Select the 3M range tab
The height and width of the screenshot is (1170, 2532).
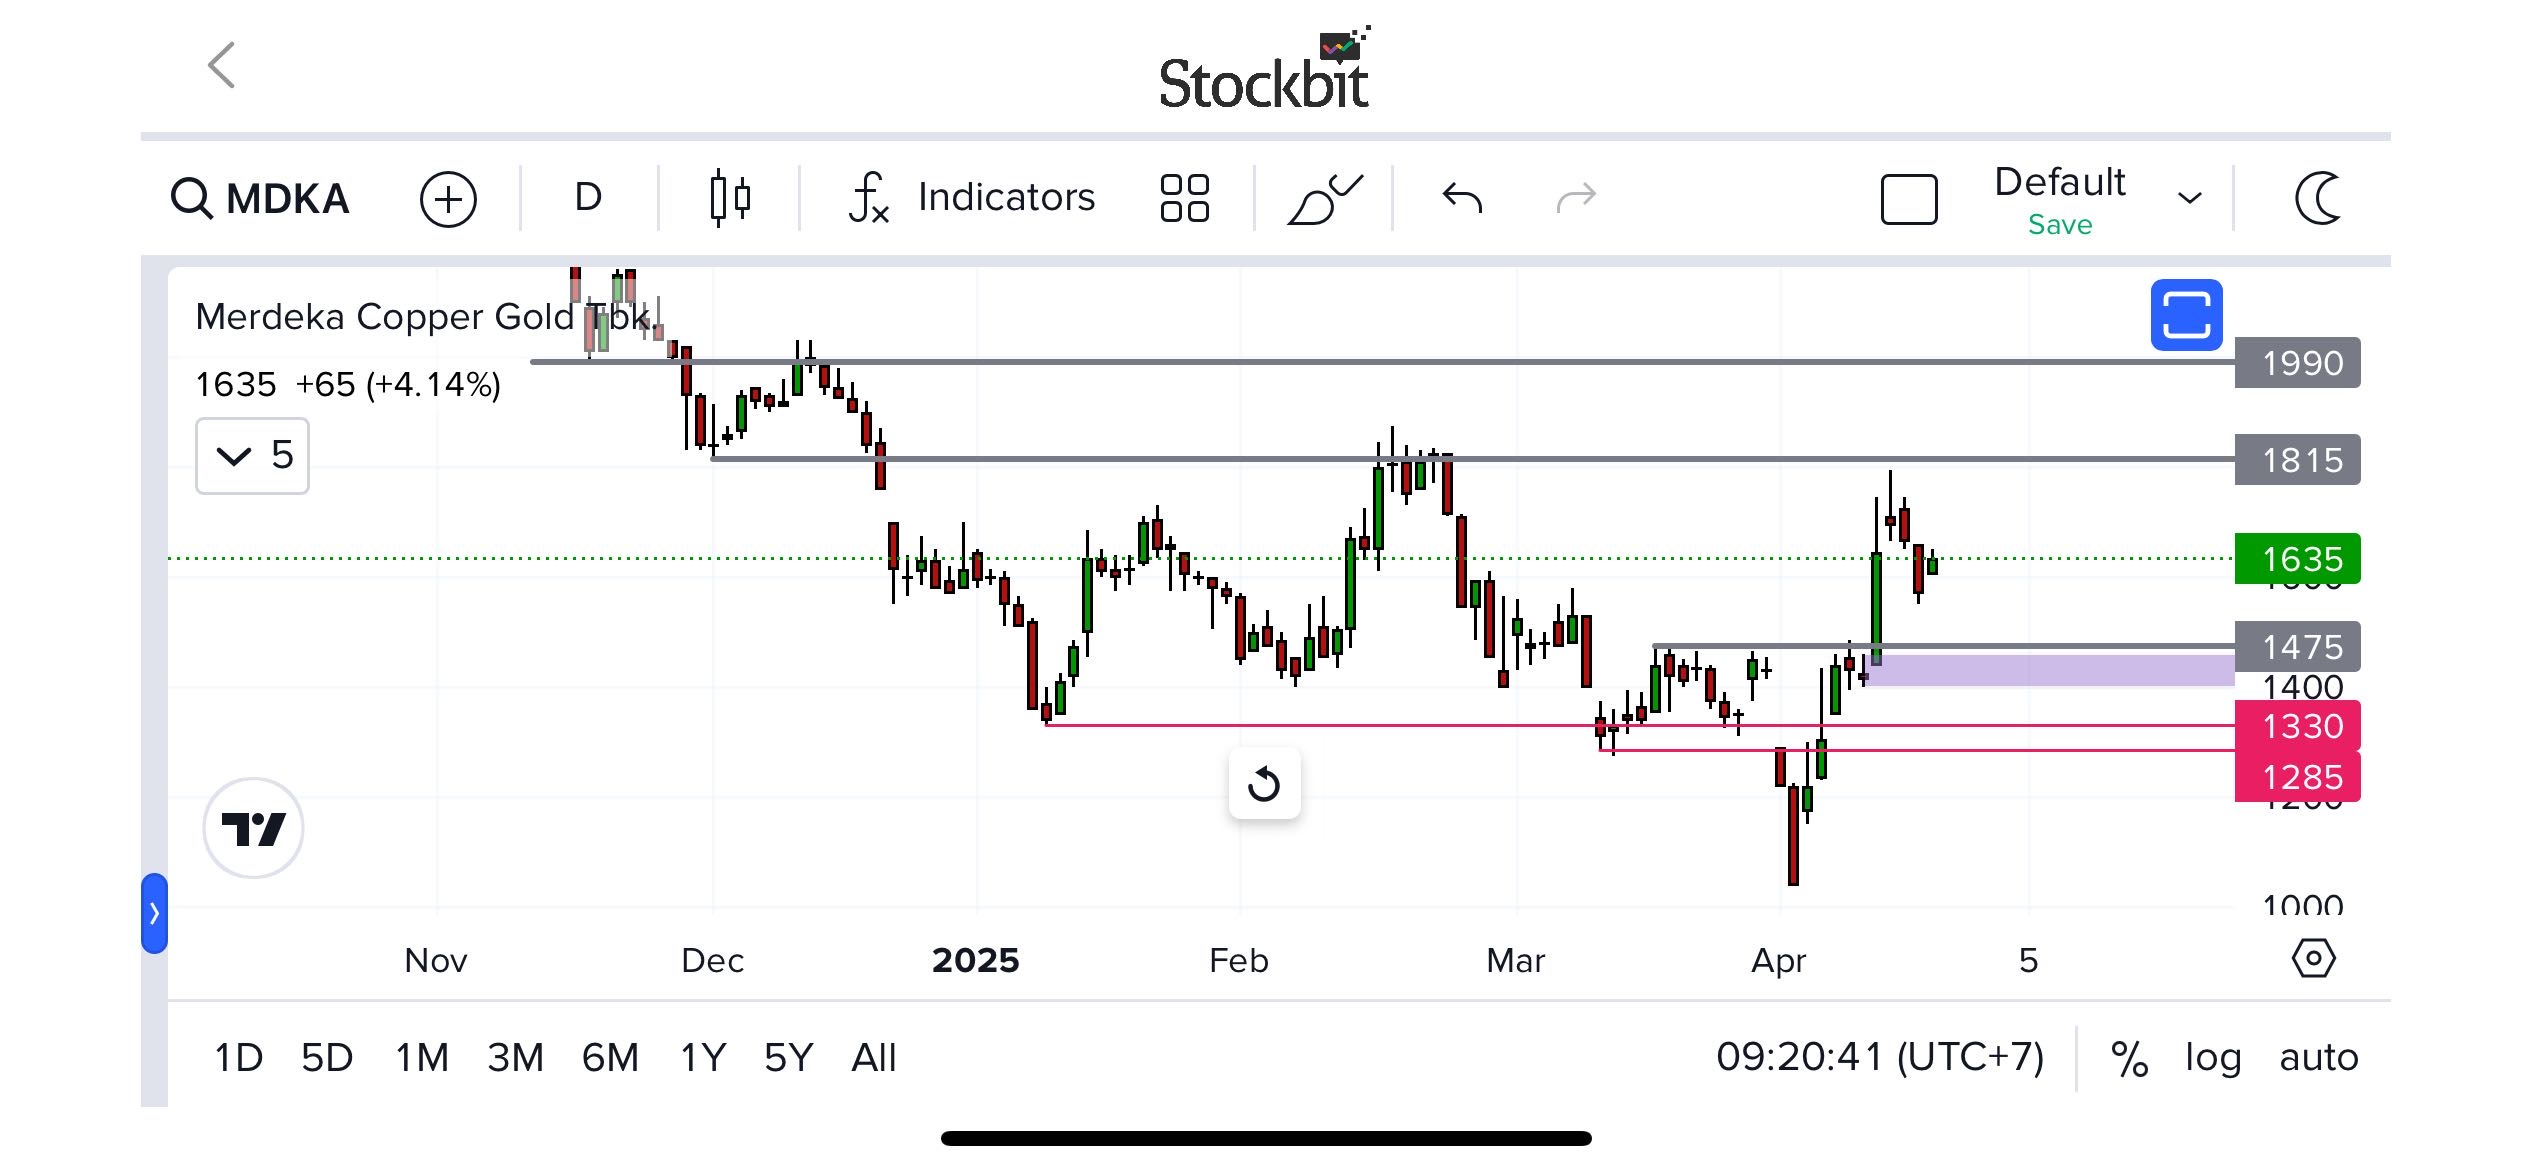click(515, 1057)
